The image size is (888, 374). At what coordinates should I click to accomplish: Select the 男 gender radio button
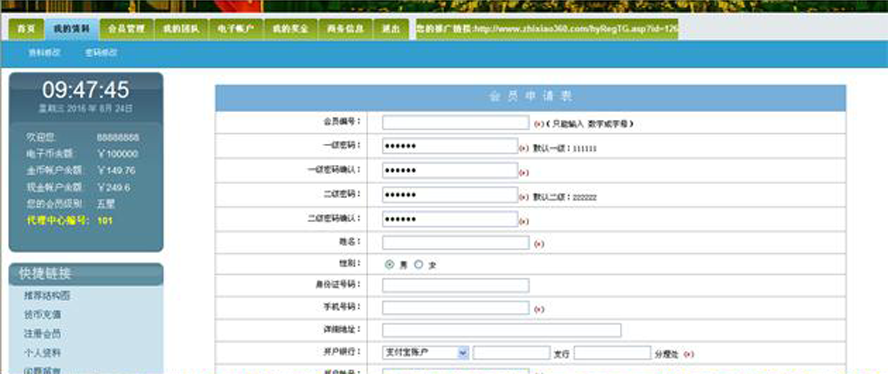tap(389, 265)
